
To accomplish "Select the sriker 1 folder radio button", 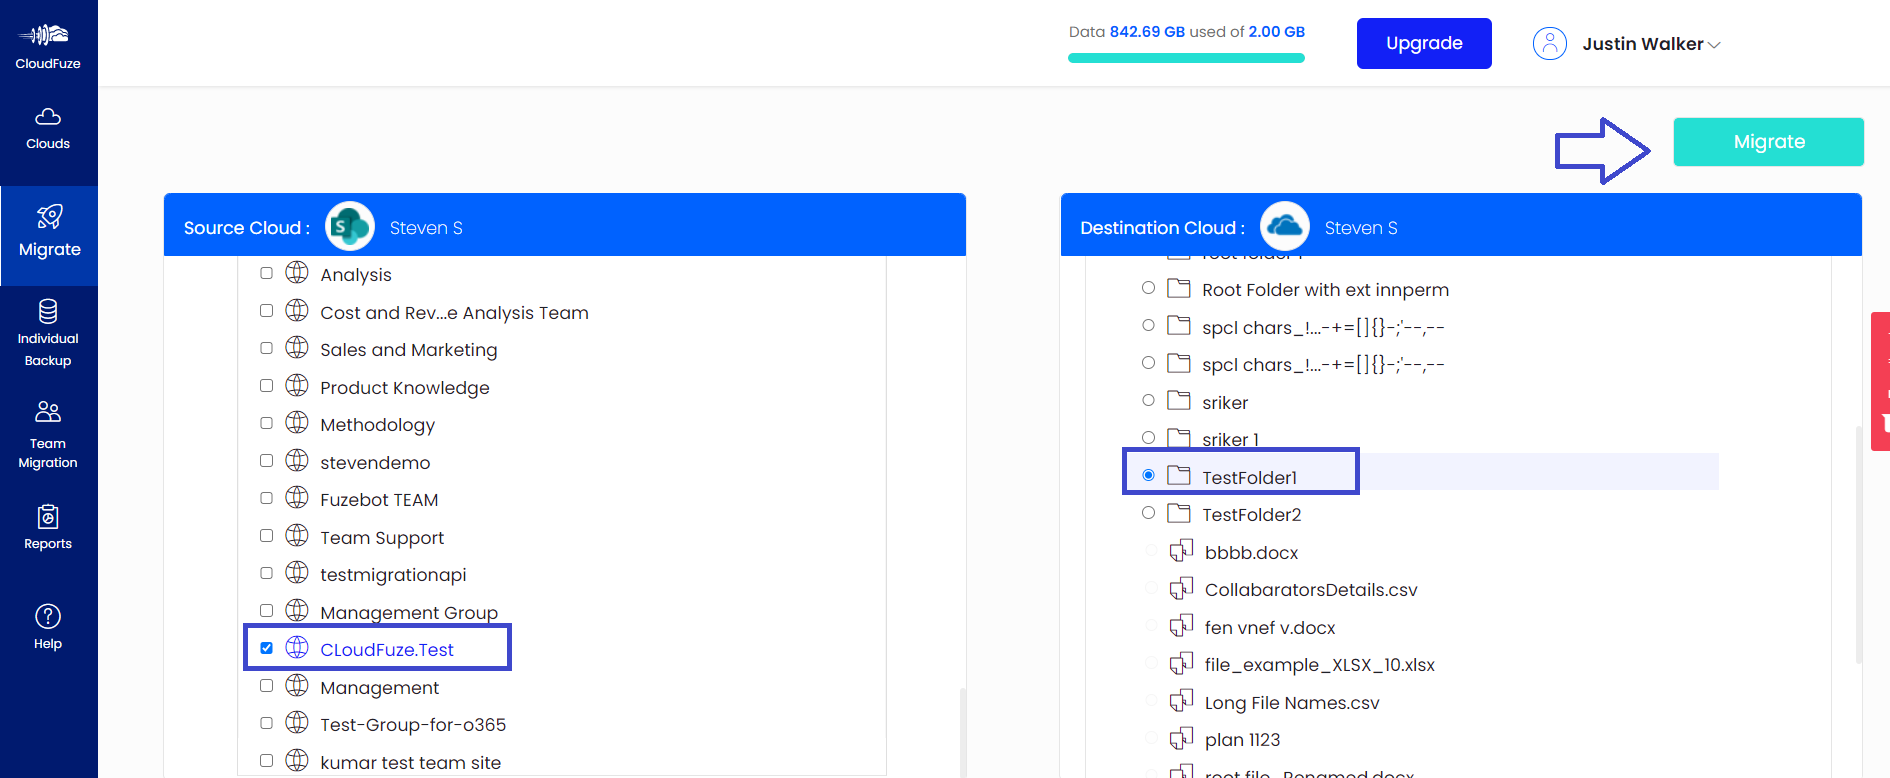I will pyautogui.click(x=1148, y=438).
